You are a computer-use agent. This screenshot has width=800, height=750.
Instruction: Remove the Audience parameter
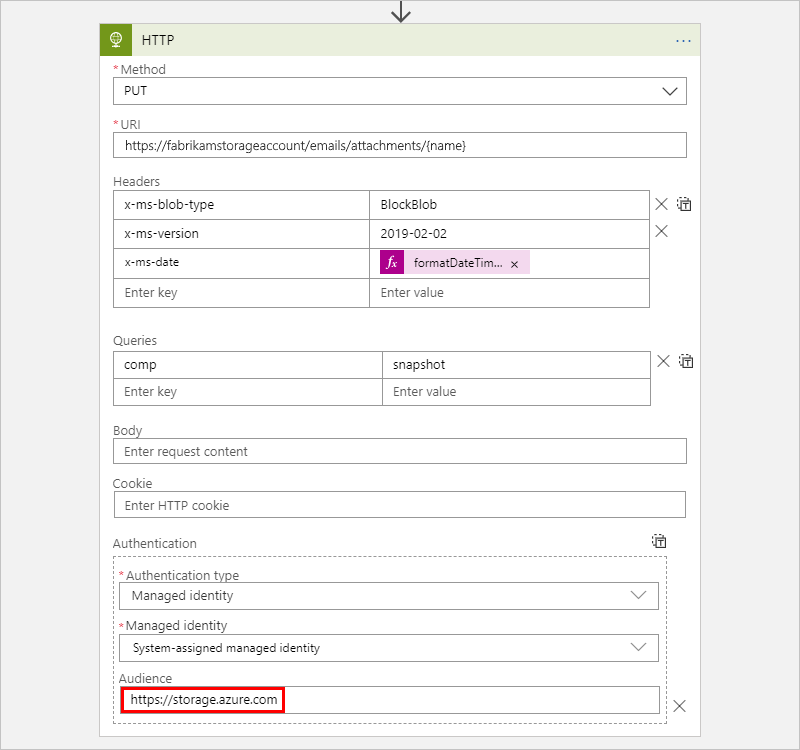click(679, 706)
